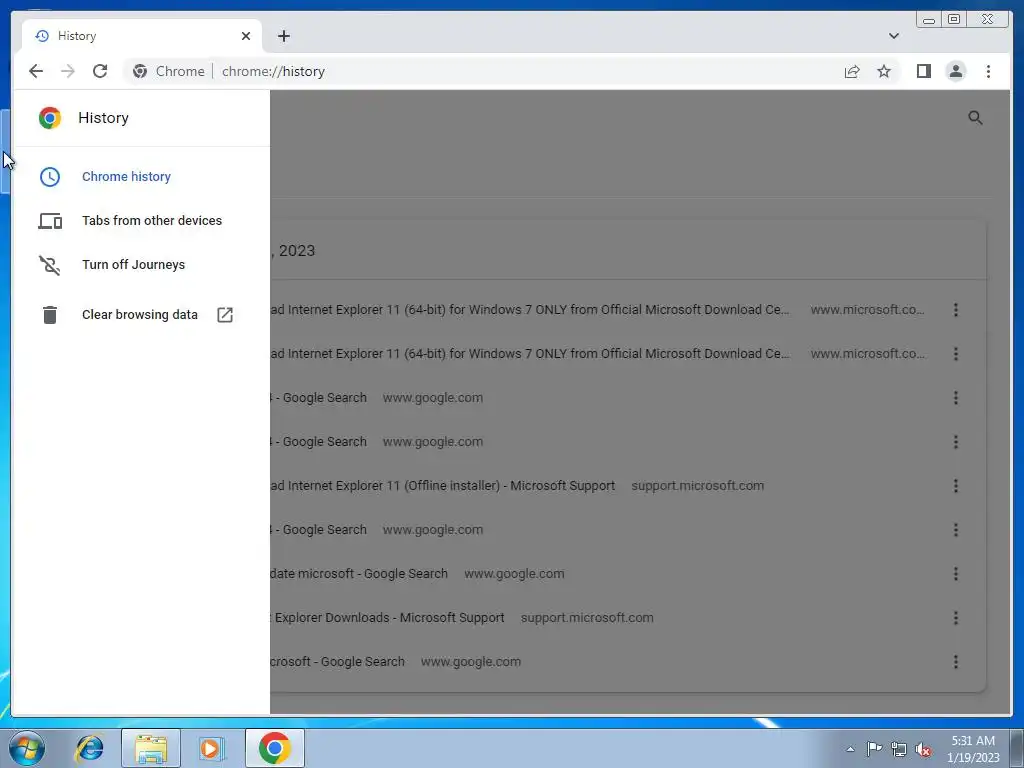This screenshot has width=1024, height=768.
Task: Open 'crosoft - Google Search' history link
Action: coord(338,662)
